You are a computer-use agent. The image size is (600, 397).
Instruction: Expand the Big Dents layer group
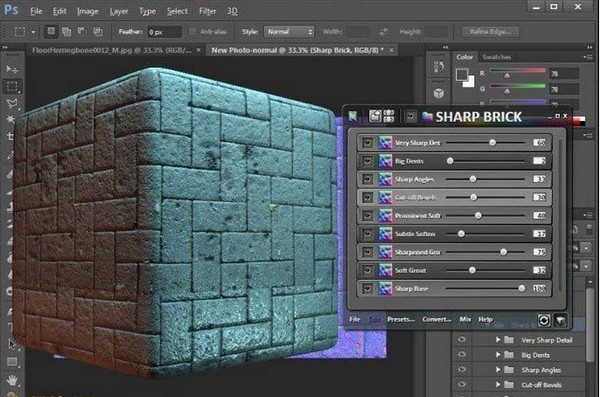point(498,355)
